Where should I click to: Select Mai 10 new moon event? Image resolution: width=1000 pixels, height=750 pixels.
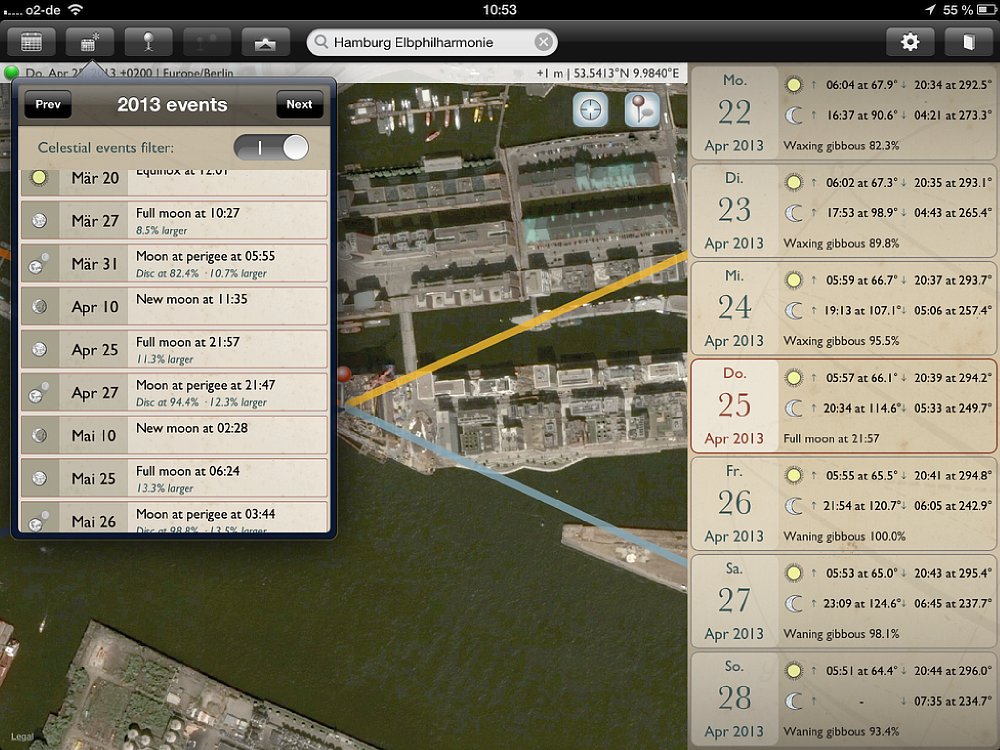pos(174,435)
